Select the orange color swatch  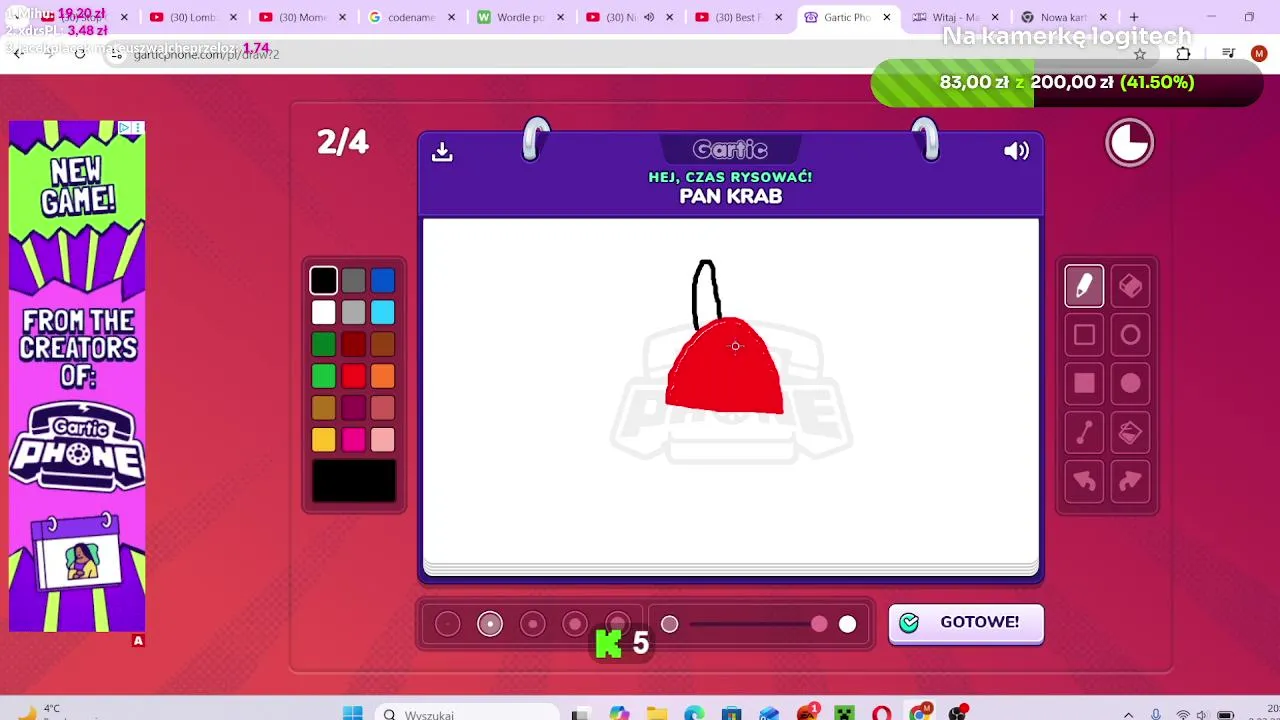coord(383,376)
